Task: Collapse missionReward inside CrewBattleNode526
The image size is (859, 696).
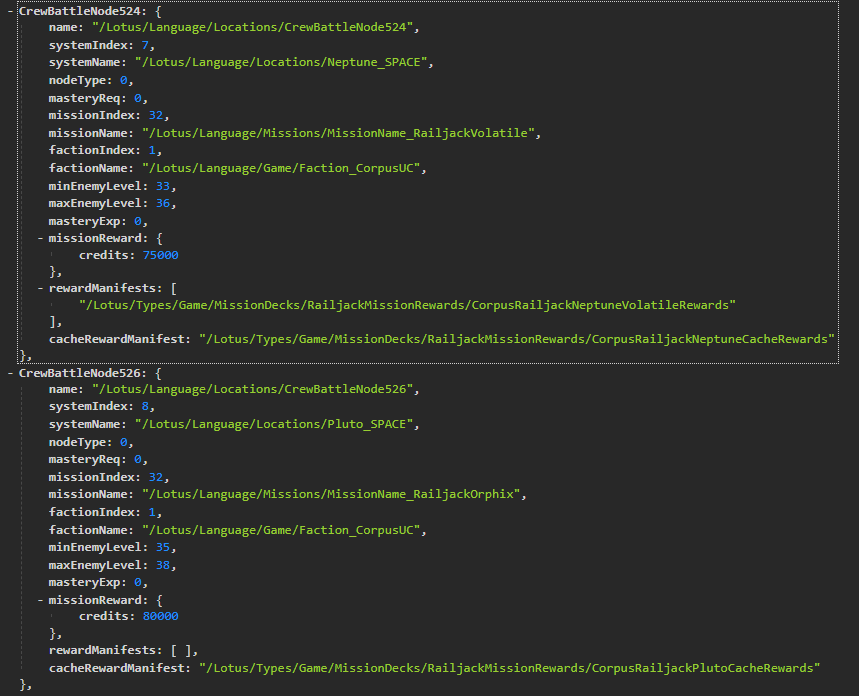Action: pos(40,599)
